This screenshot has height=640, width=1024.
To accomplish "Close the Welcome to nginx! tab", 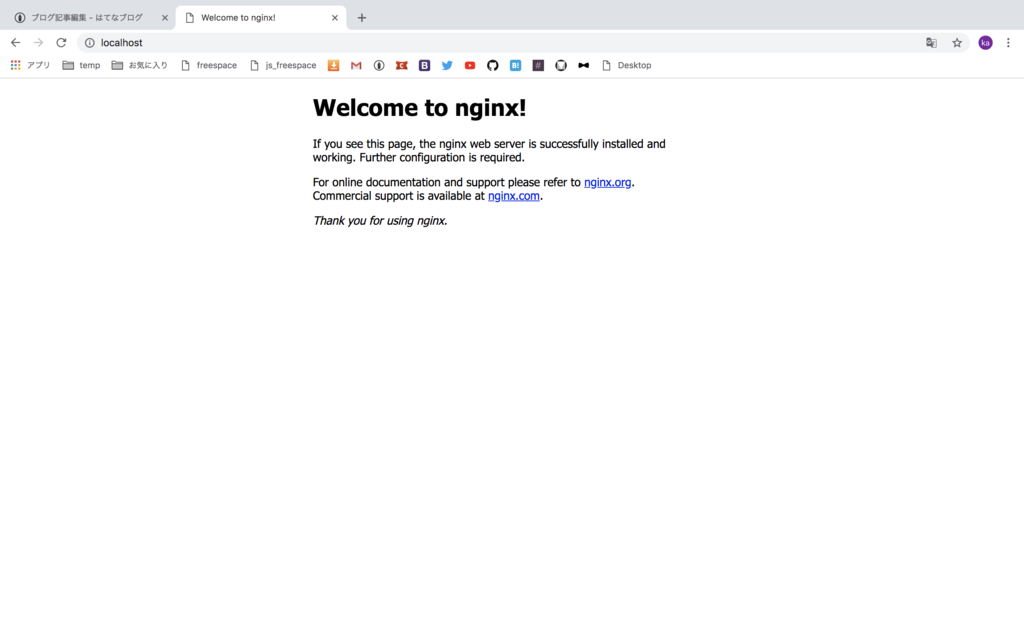I will tap(335, 18).
